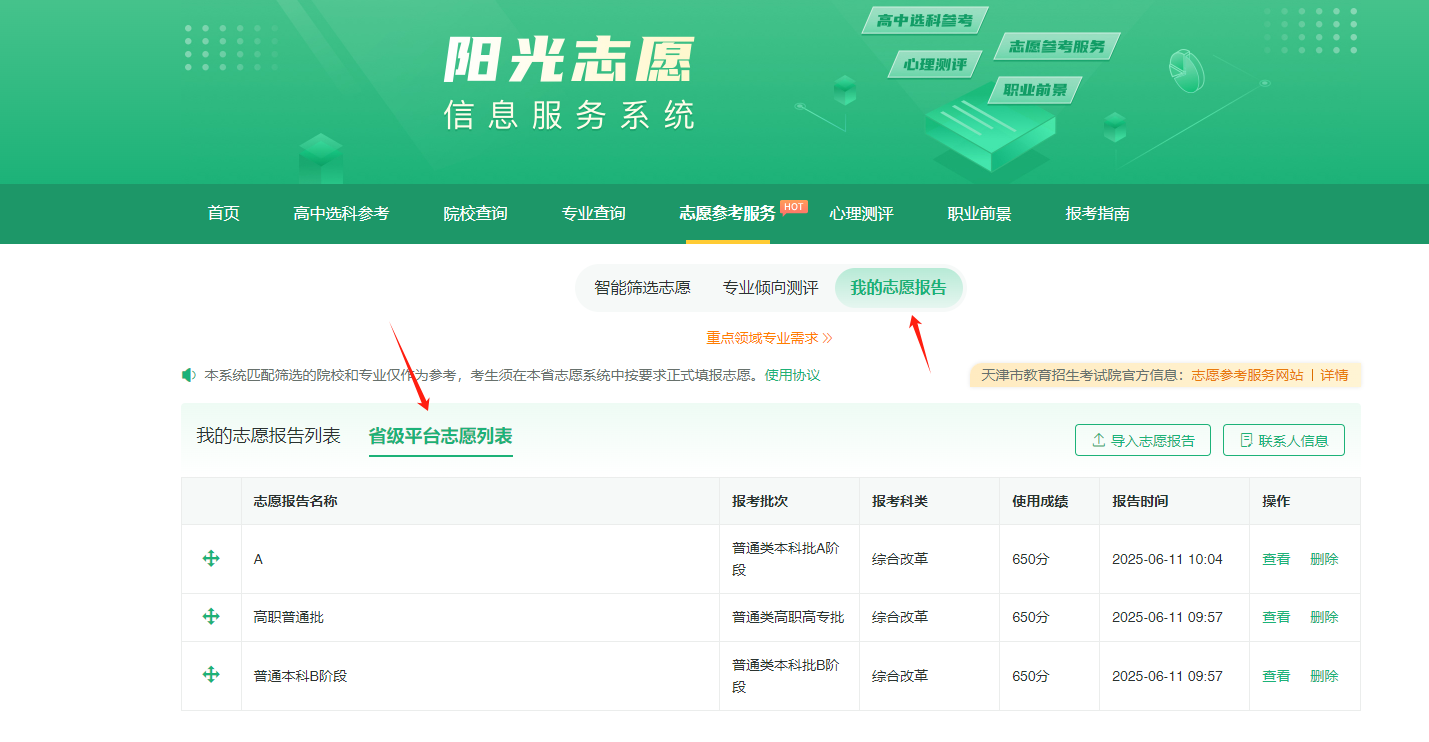This screenshot has width=1429, height=742.
Task: Click the drag-move icon in row A
Action: pyautogui.click(x=211, y=559)
